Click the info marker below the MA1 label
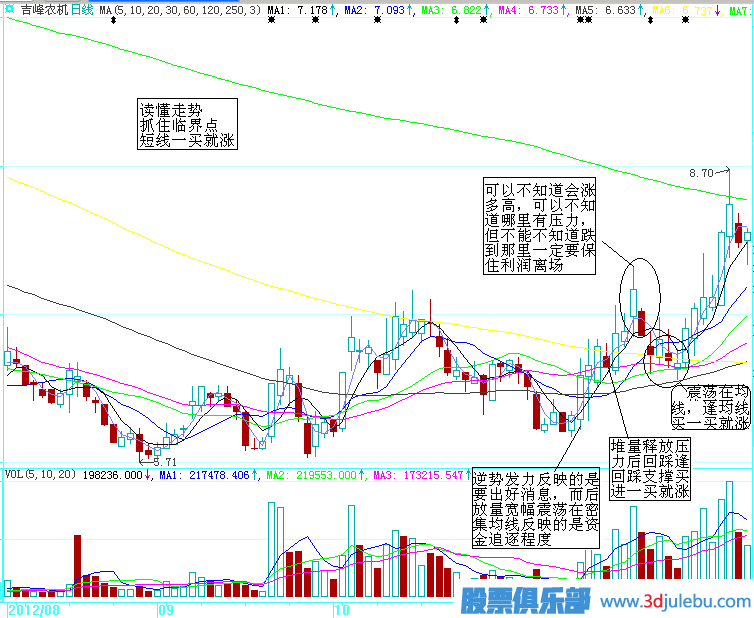The image size is (754, 618). 271,20
